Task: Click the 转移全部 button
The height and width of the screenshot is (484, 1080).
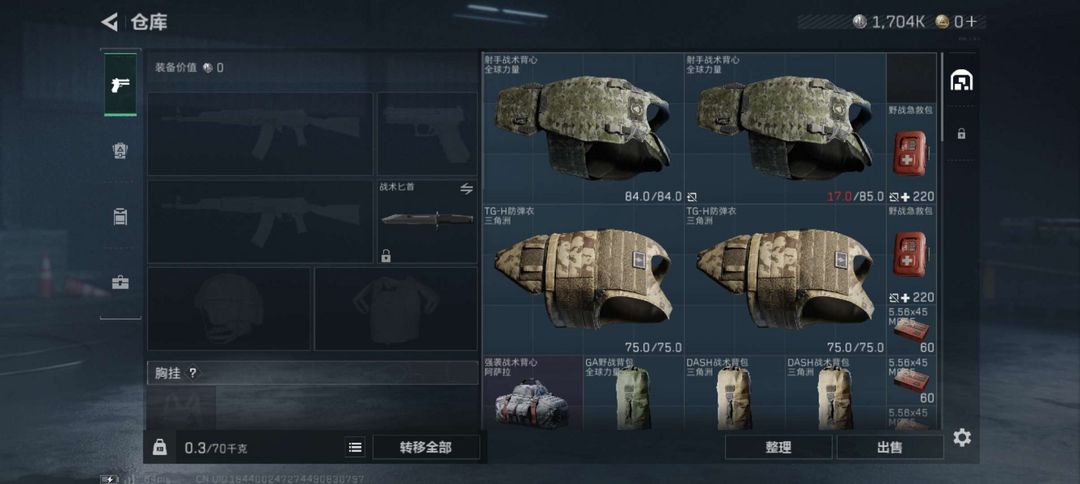Action: [426, 448]
